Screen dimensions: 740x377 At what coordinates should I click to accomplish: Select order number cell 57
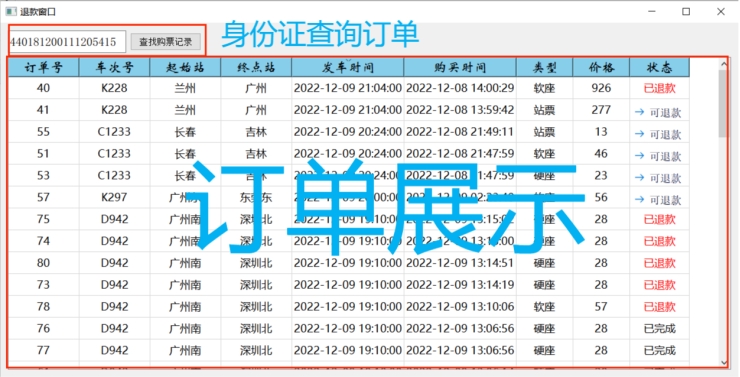[x=43, y=197]
